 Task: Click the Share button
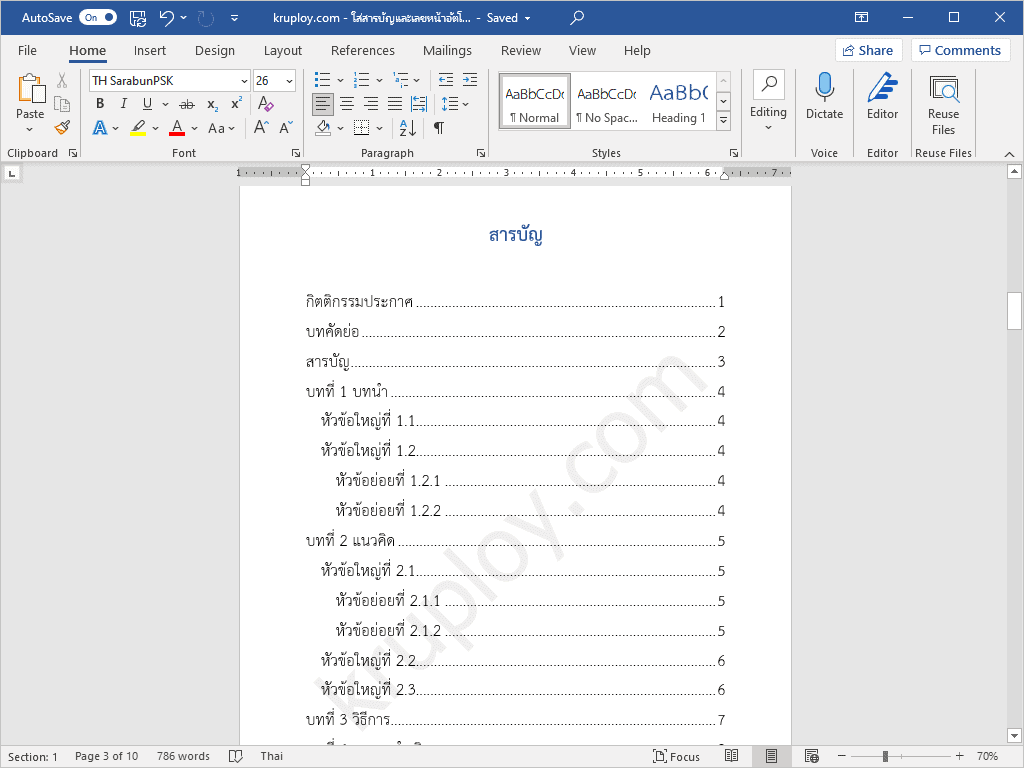click(868, 50)
